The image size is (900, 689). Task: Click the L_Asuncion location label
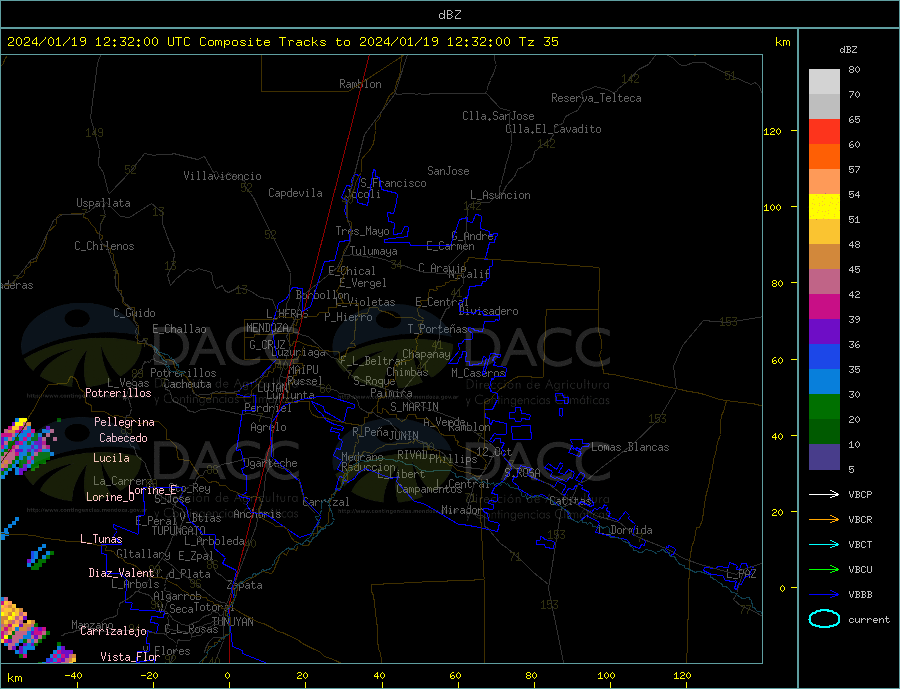pos(500,195)
